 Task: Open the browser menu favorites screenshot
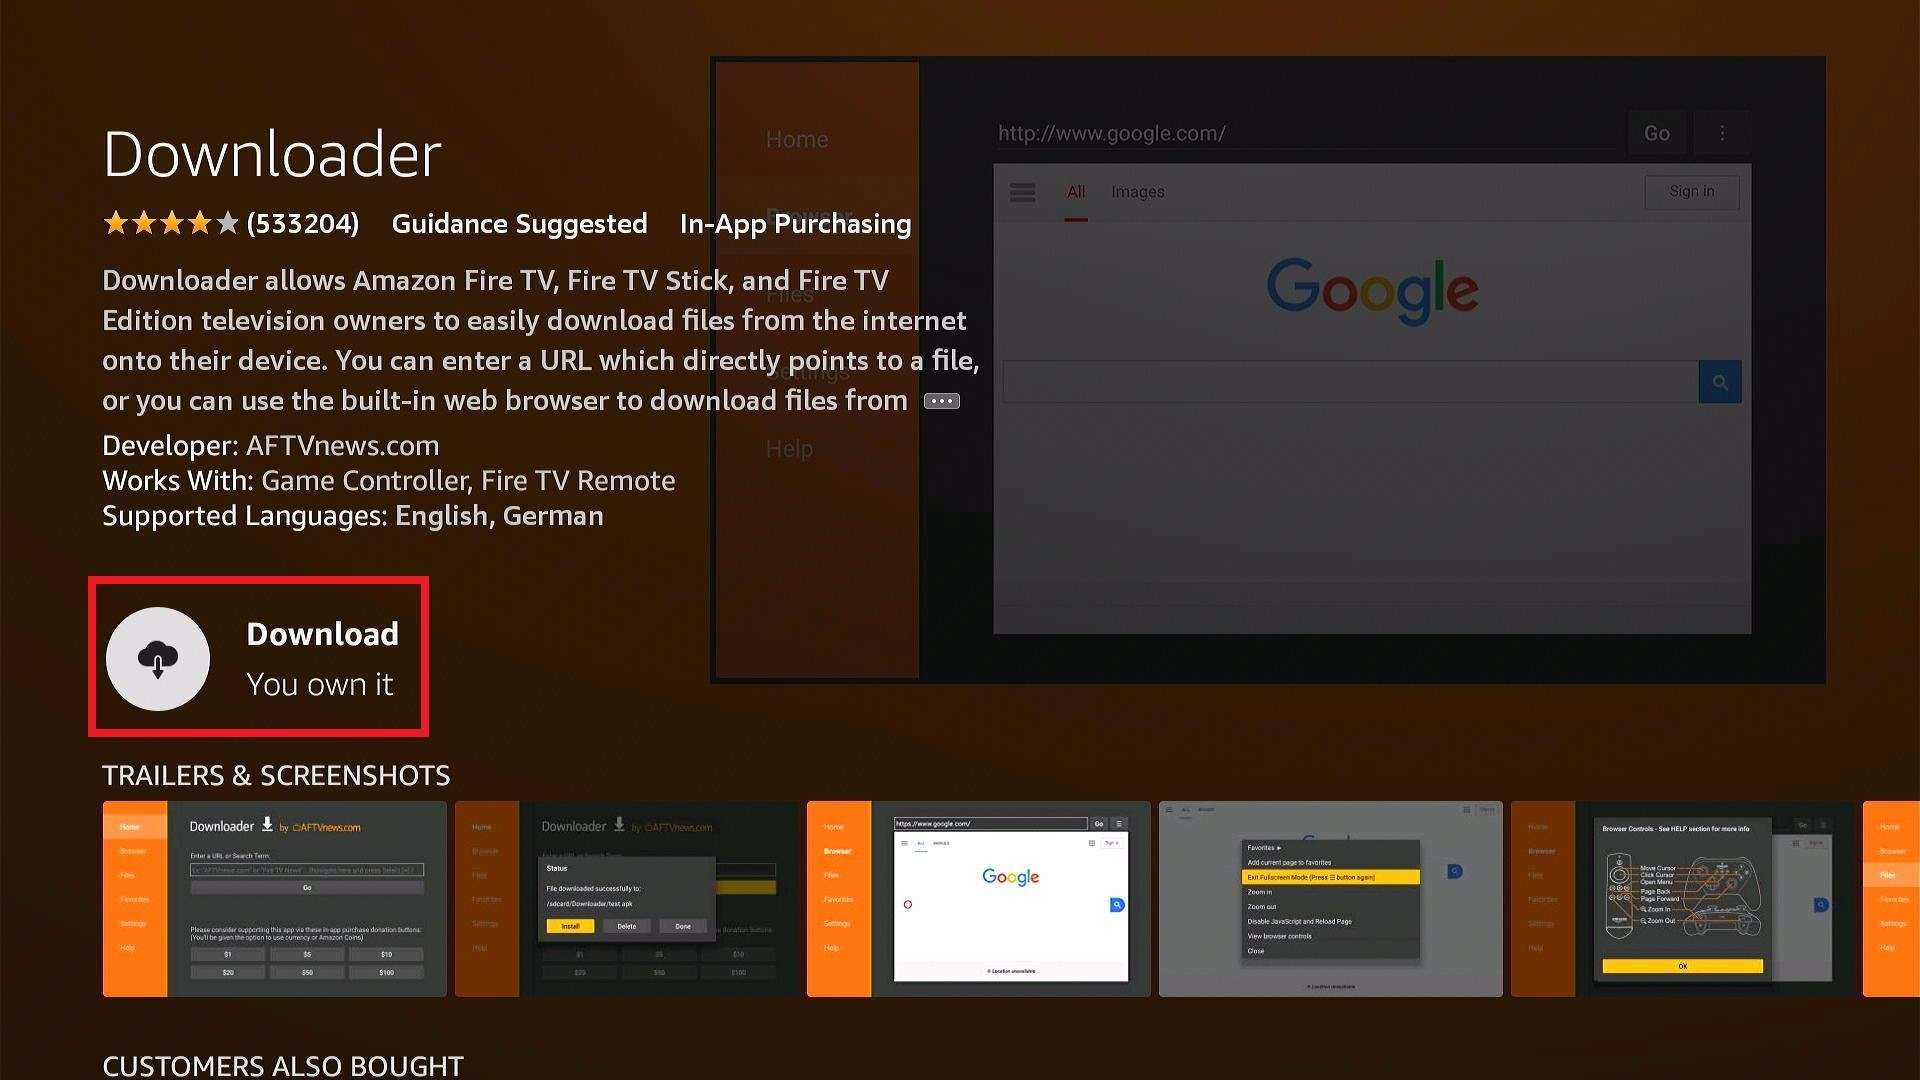coord(1330,898)
